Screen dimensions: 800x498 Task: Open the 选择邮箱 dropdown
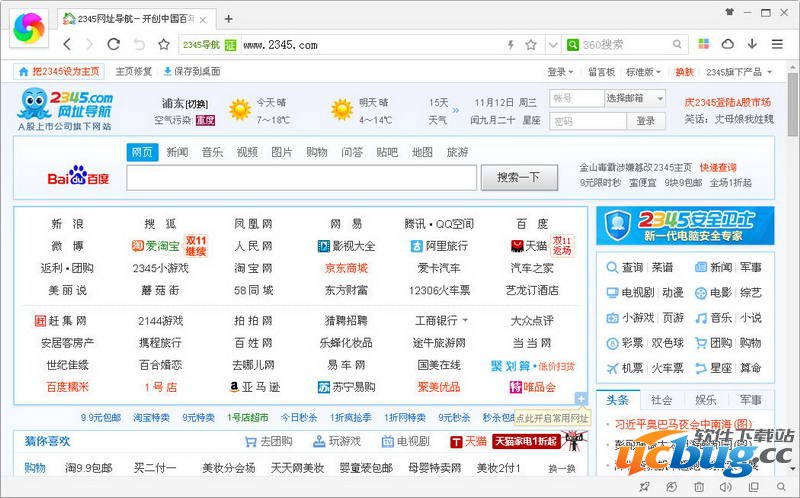coord(635,98)
